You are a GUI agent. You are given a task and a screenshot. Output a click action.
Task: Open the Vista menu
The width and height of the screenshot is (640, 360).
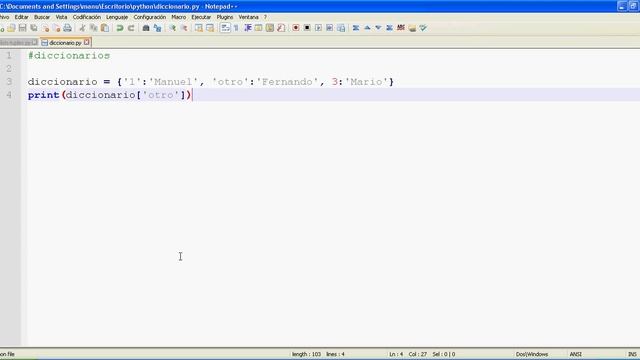pyautogui.click(x=61, y=17)
